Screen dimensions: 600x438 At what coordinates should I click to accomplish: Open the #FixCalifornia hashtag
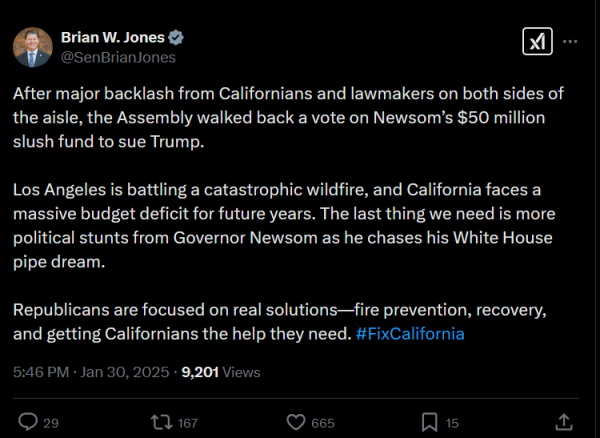click(x=410, y=333)
